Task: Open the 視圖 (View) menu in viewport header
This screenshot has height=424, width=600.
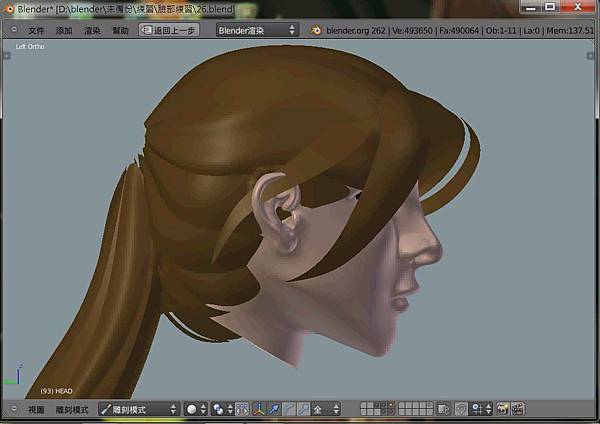Action: 37,409
